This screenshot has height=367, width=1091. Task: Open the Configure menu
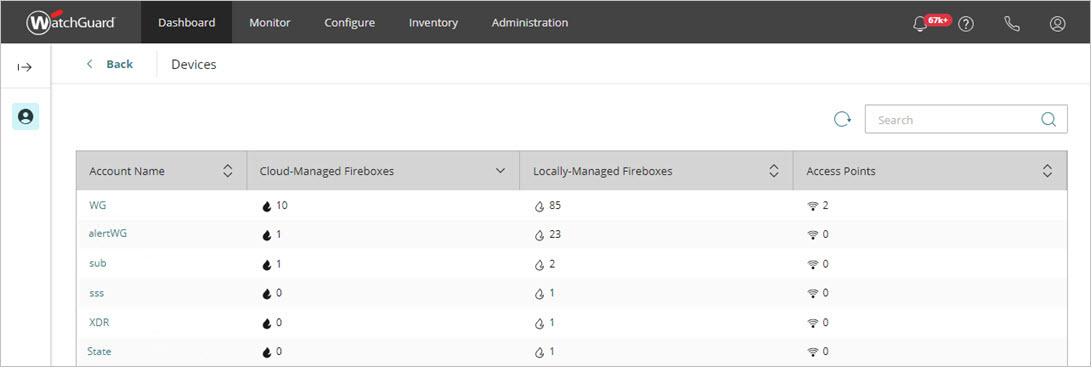[349, 22]
